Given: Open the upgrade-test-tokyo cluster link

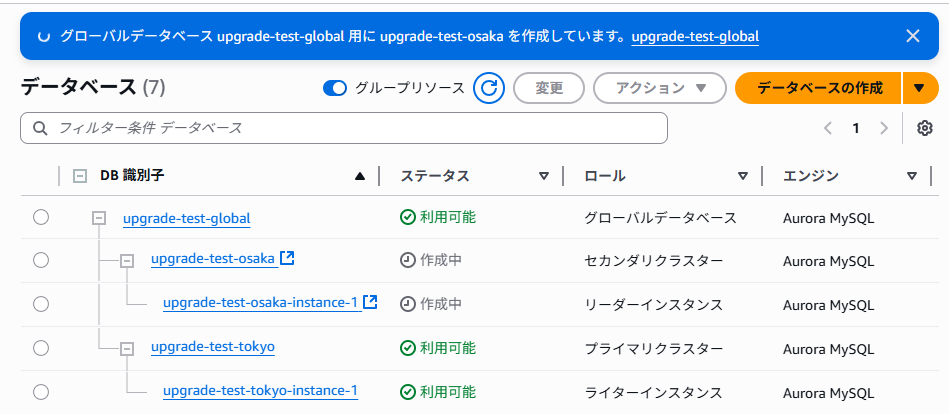Looking at the screenshot, I should (213, 347).
